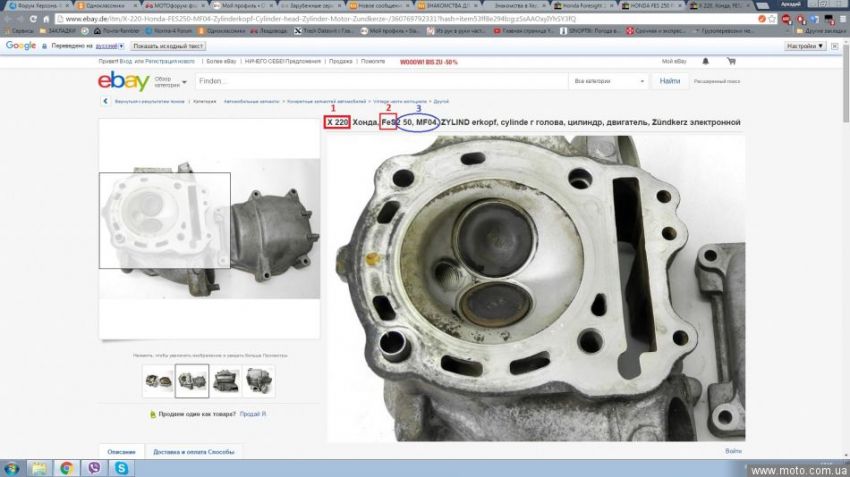Viewport: 850px width, 477px height.
Task: Click in the eBay 'Finden' search field
Action: pos(381,81)
